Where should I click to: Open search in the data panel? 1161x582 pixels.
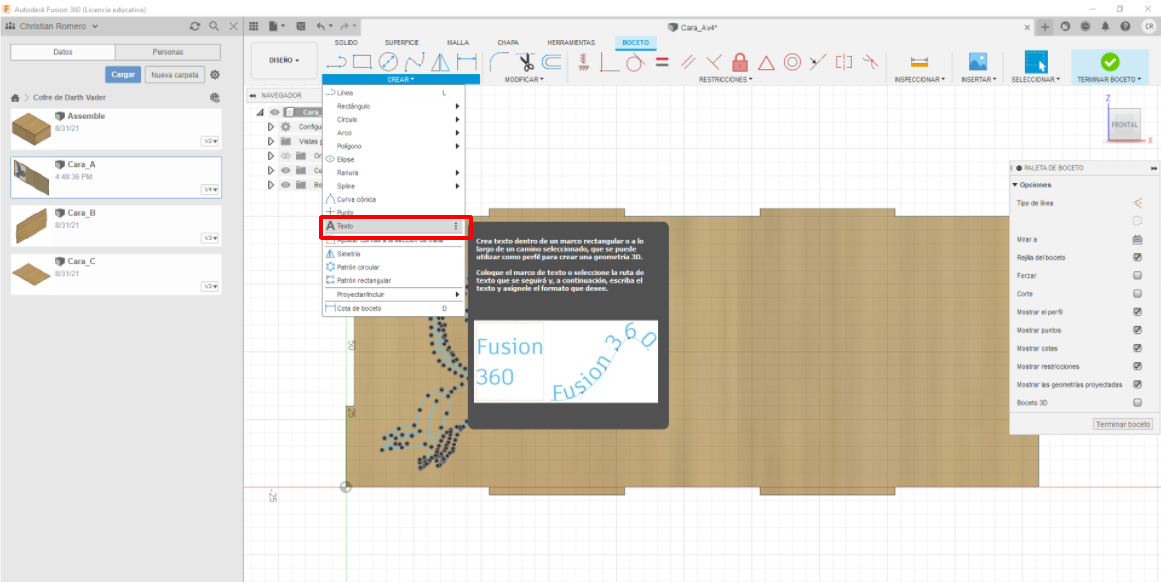[214, 26]
